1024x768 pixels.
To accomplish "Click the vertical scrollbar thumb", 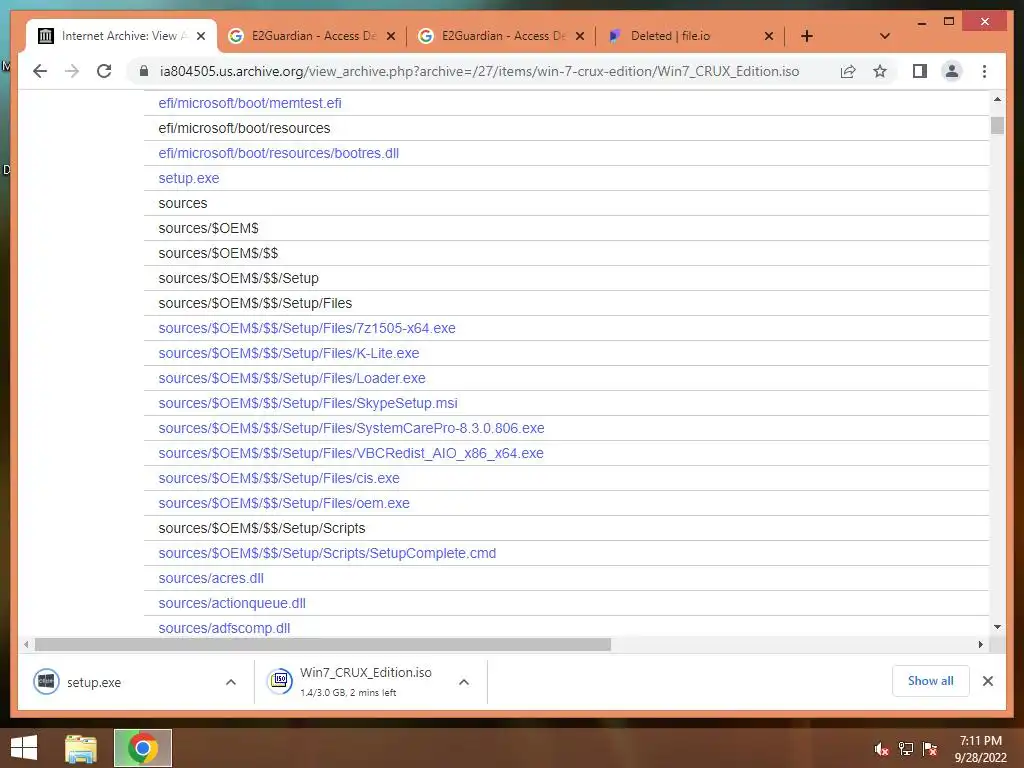I will click(997, 125).
